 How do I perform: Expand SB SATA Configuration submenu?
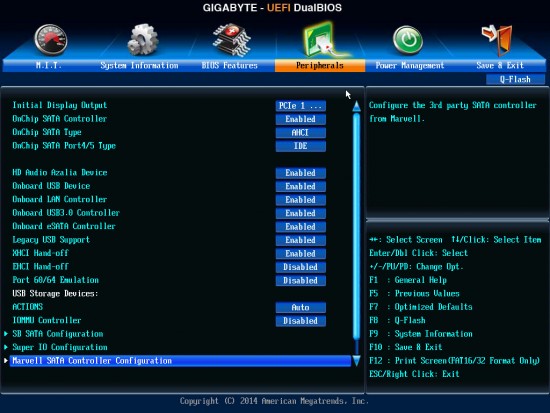[x=58, y=334]
